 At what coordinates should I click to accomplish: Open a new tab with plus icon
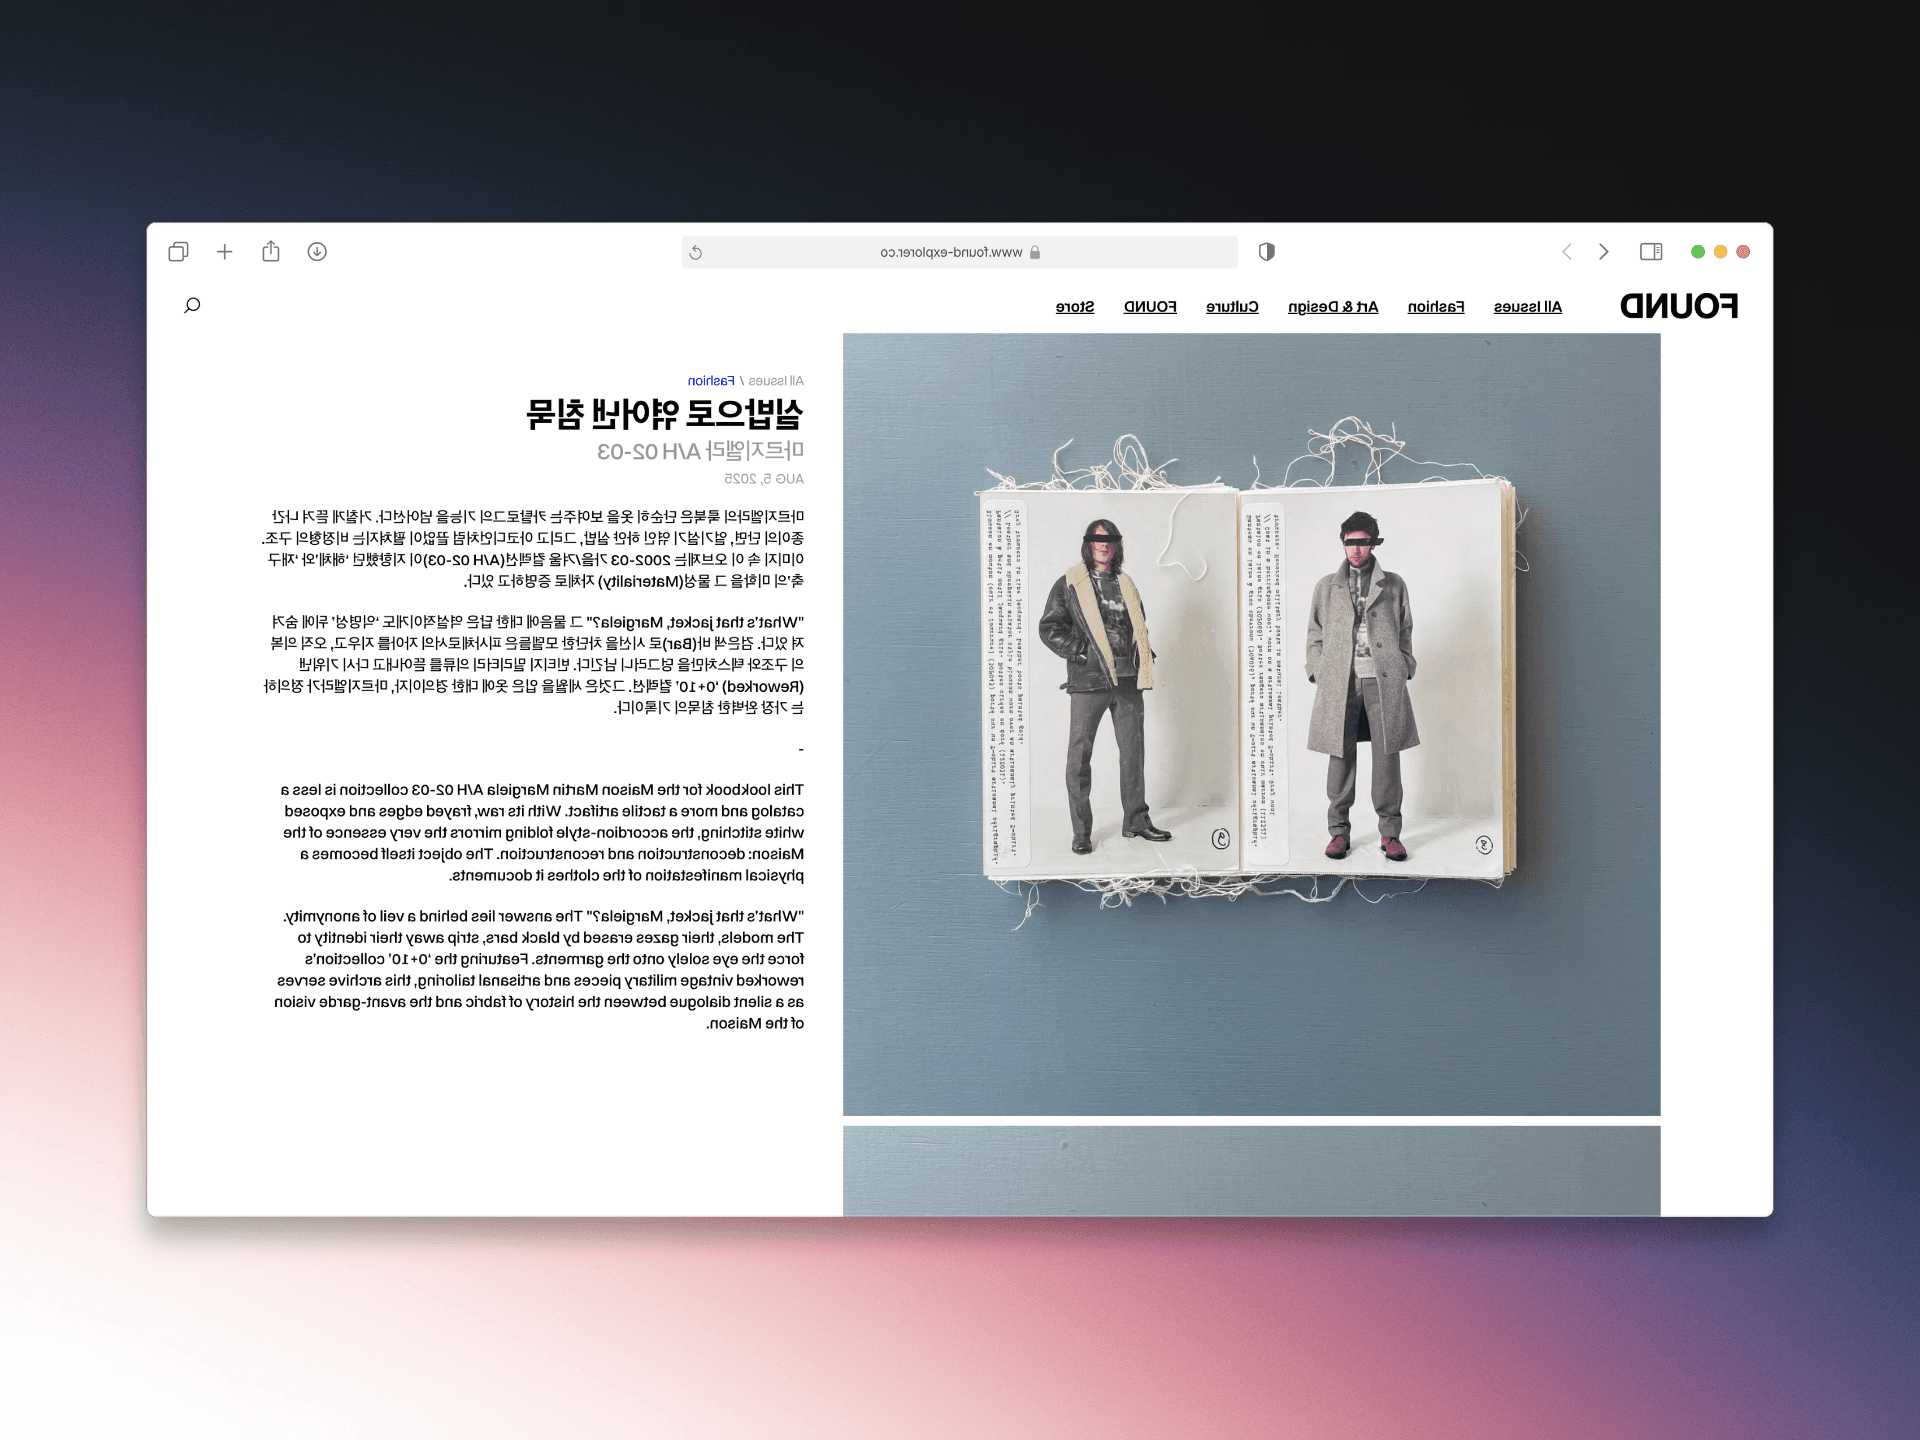(225, 252)
